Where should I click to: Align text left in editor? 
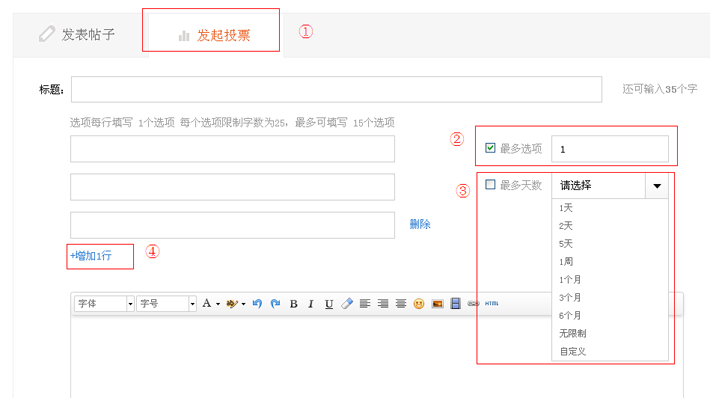coord(365,303)
